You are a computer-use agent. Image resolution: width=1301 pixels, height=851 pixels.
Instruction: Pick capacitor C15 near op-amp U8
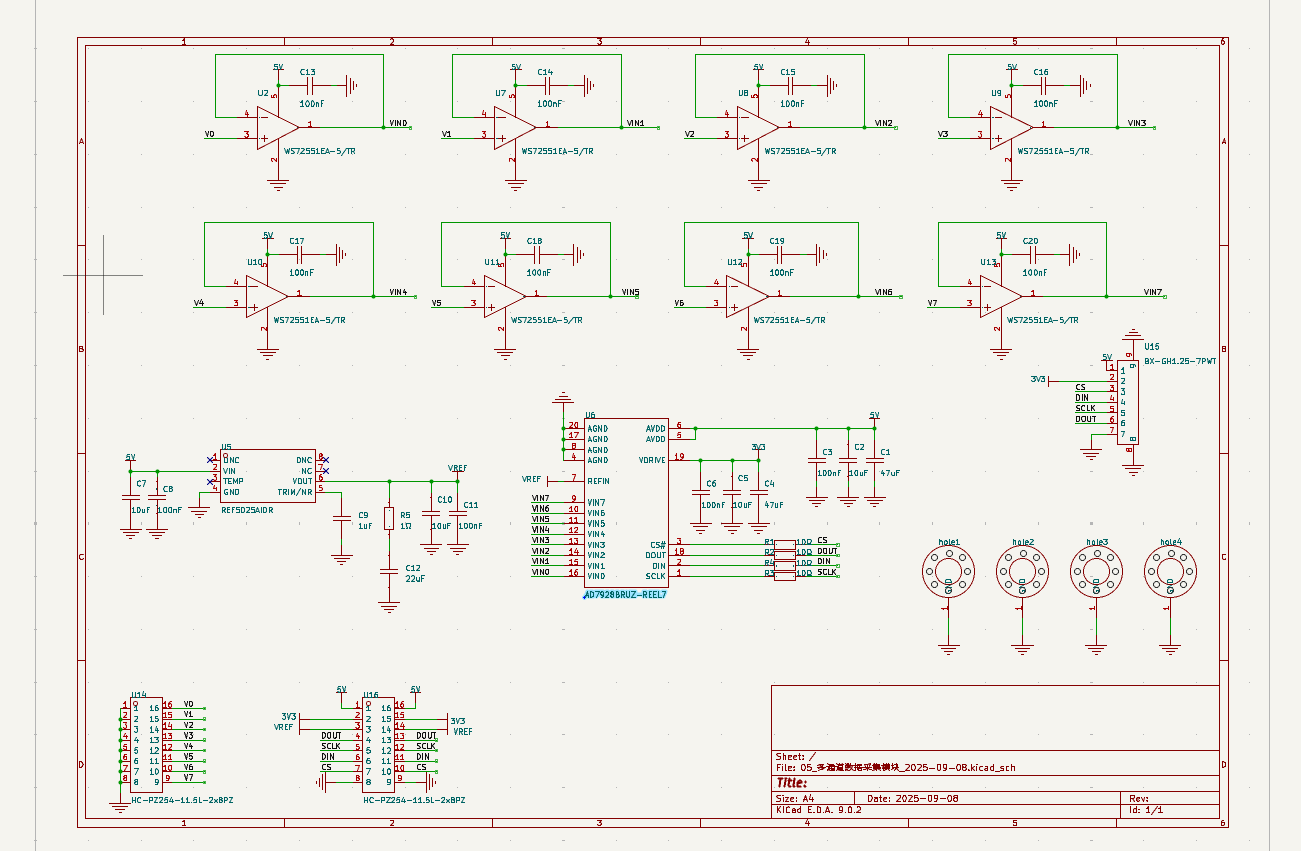pos(791,86)
